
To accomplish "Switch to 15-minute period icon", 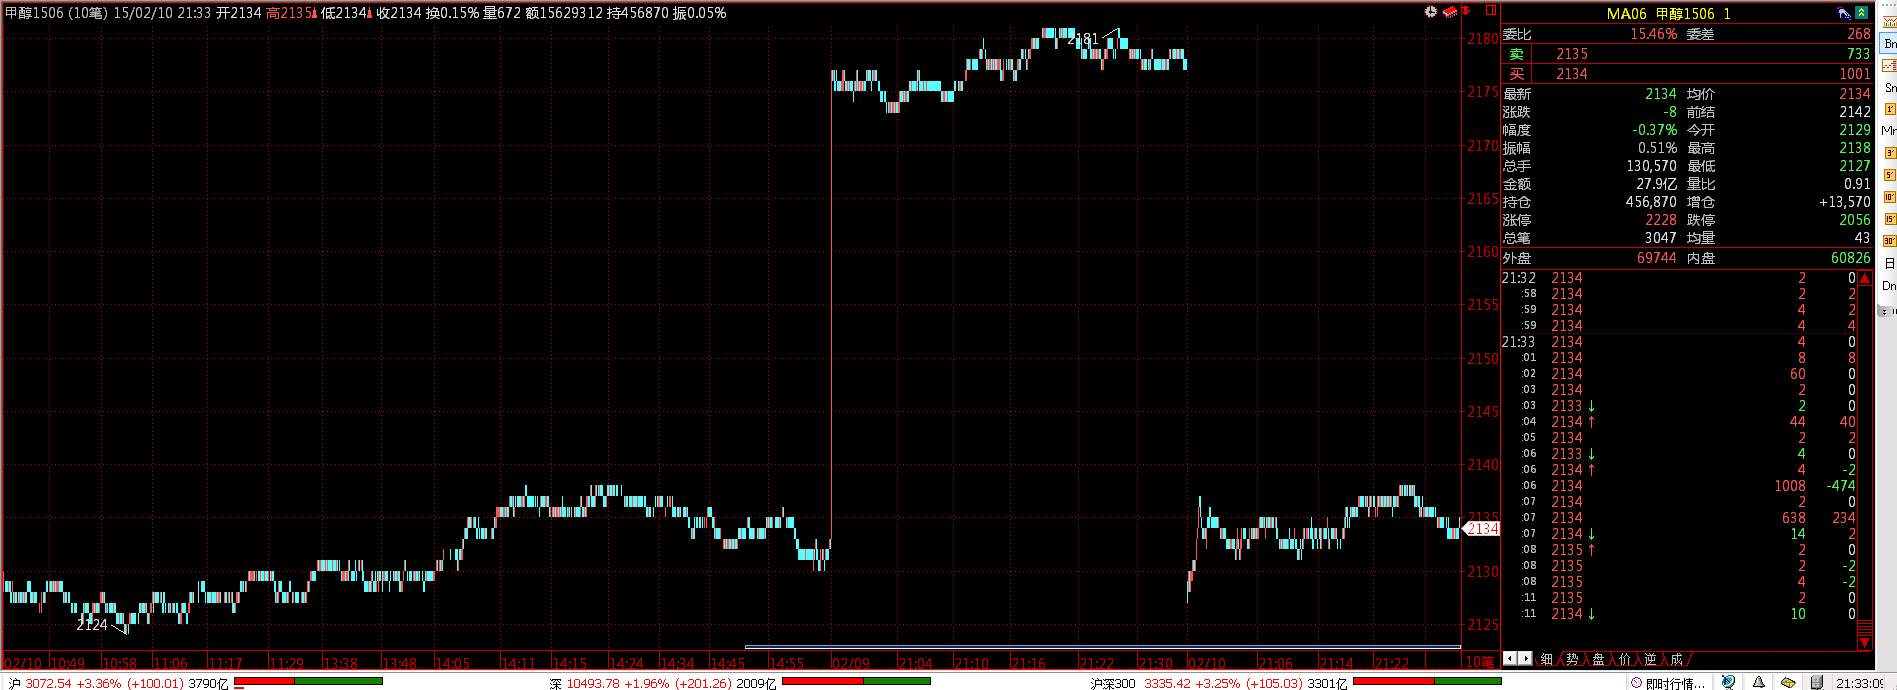I will 1890,219.
